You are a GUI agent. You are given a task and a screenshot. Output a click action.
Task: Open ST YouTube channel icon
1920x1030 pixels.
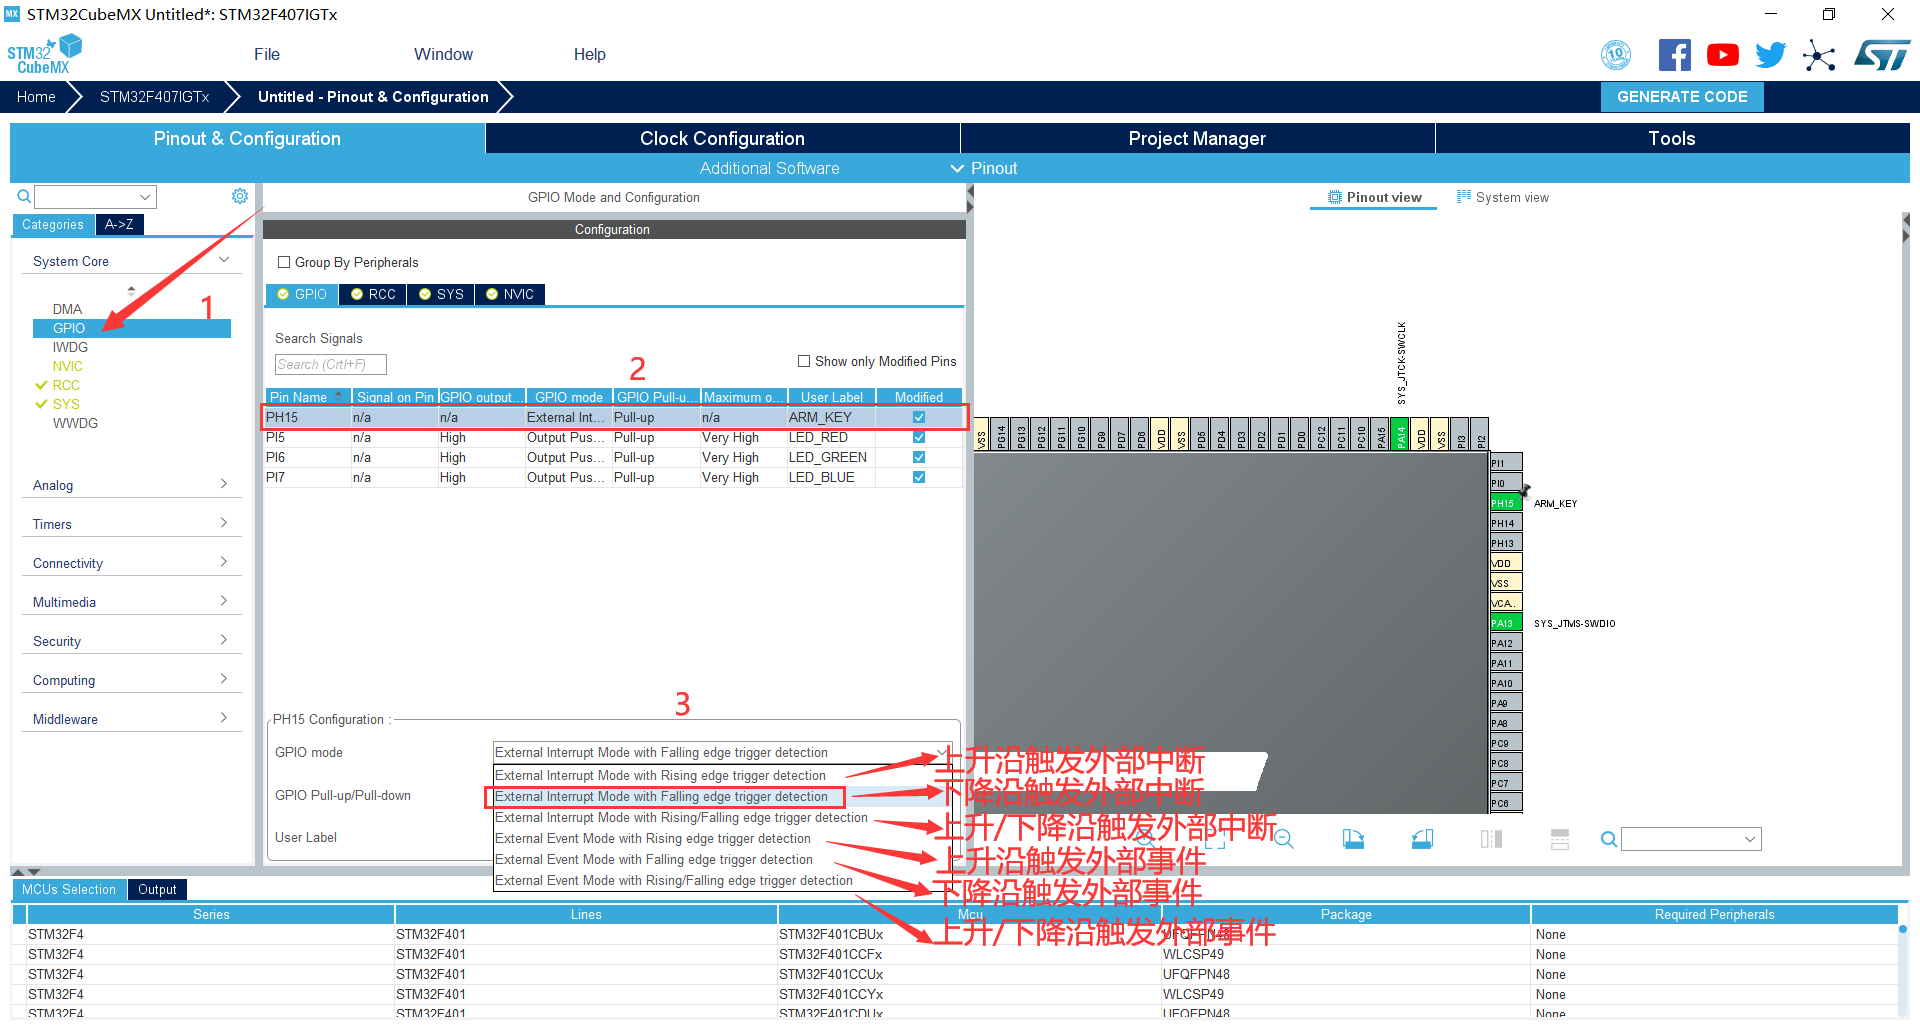tap(1722, 55)
